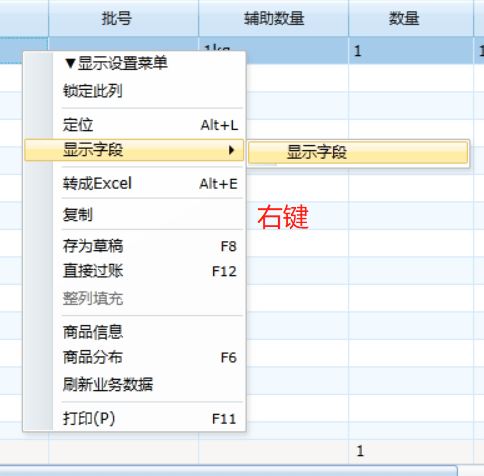The image size is (484, 476).
Task: Open 商品信息 from context menu
Action: 134,332
